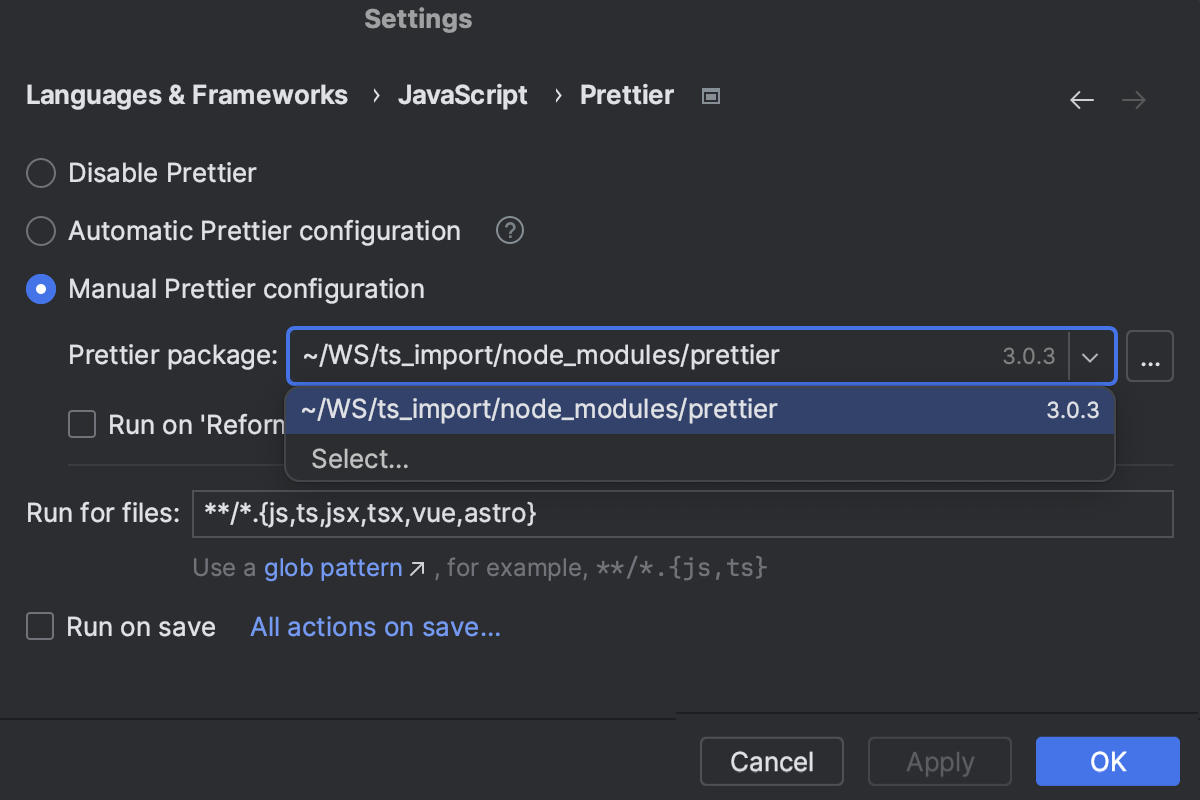
Task: Go to Languages & Frameworks breadcrumb
Action: pos(186,95)
